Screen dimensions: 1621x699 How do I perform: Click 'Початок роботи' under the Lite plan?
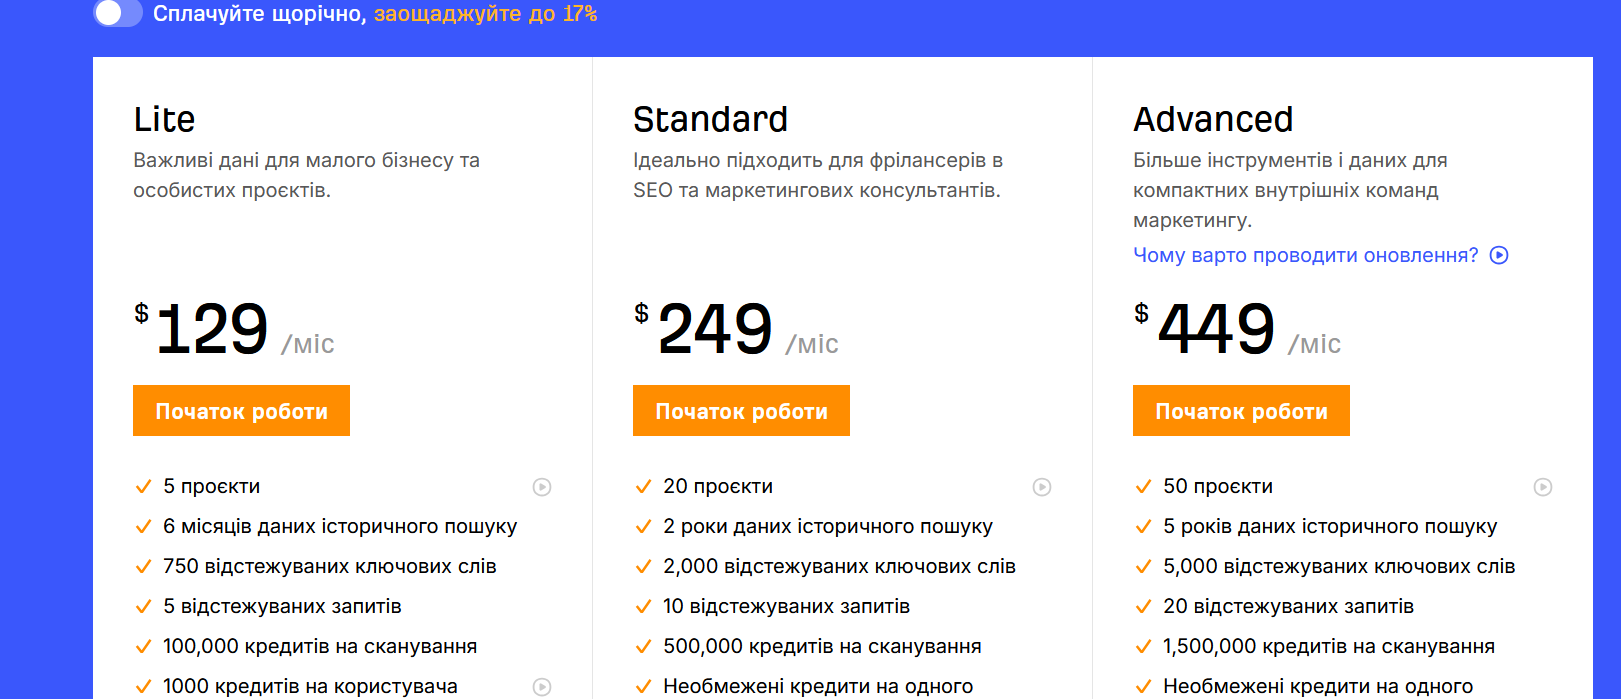point(241,411)
